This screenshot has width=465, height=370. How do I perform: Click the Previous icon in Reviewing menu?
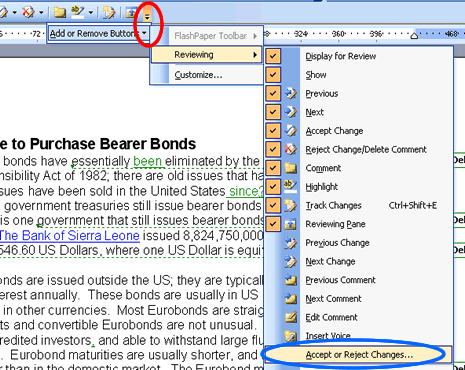click(x=291, y=93)
